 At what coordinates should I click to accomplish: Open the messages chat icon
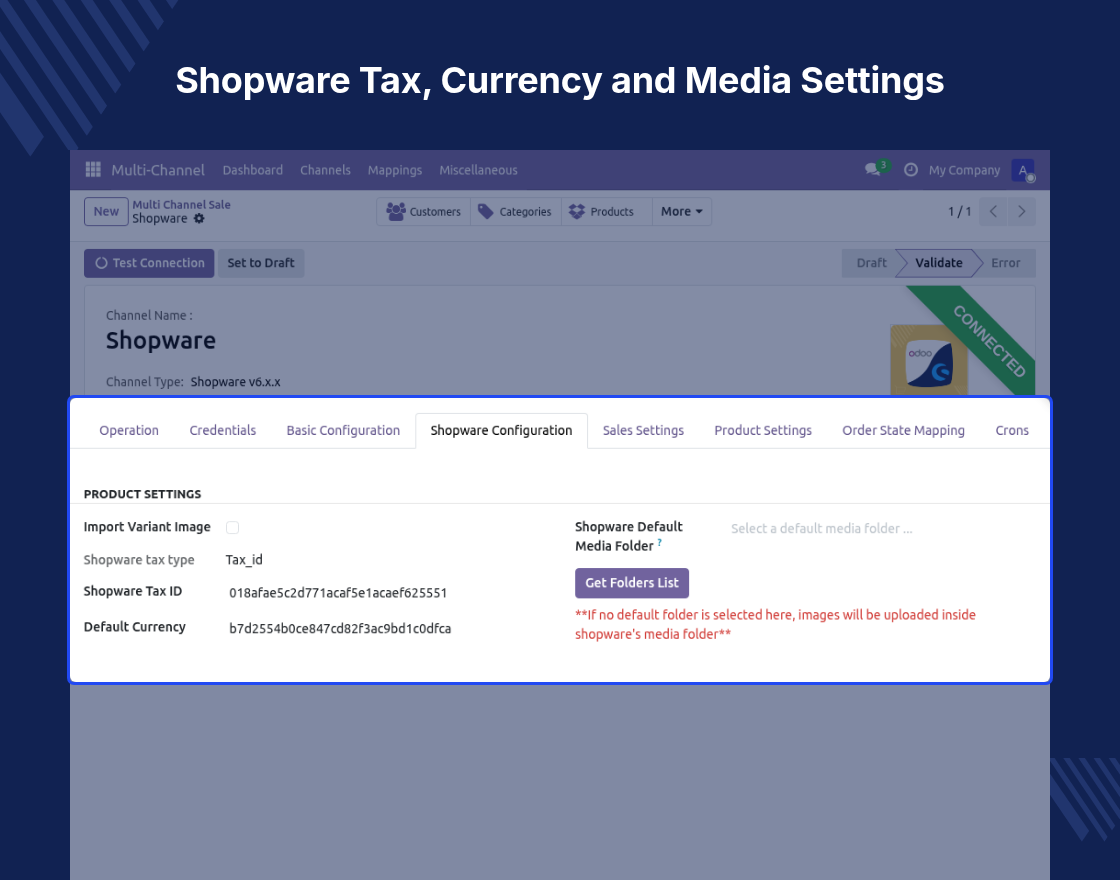pyautogui.click(x=872, y=169)
